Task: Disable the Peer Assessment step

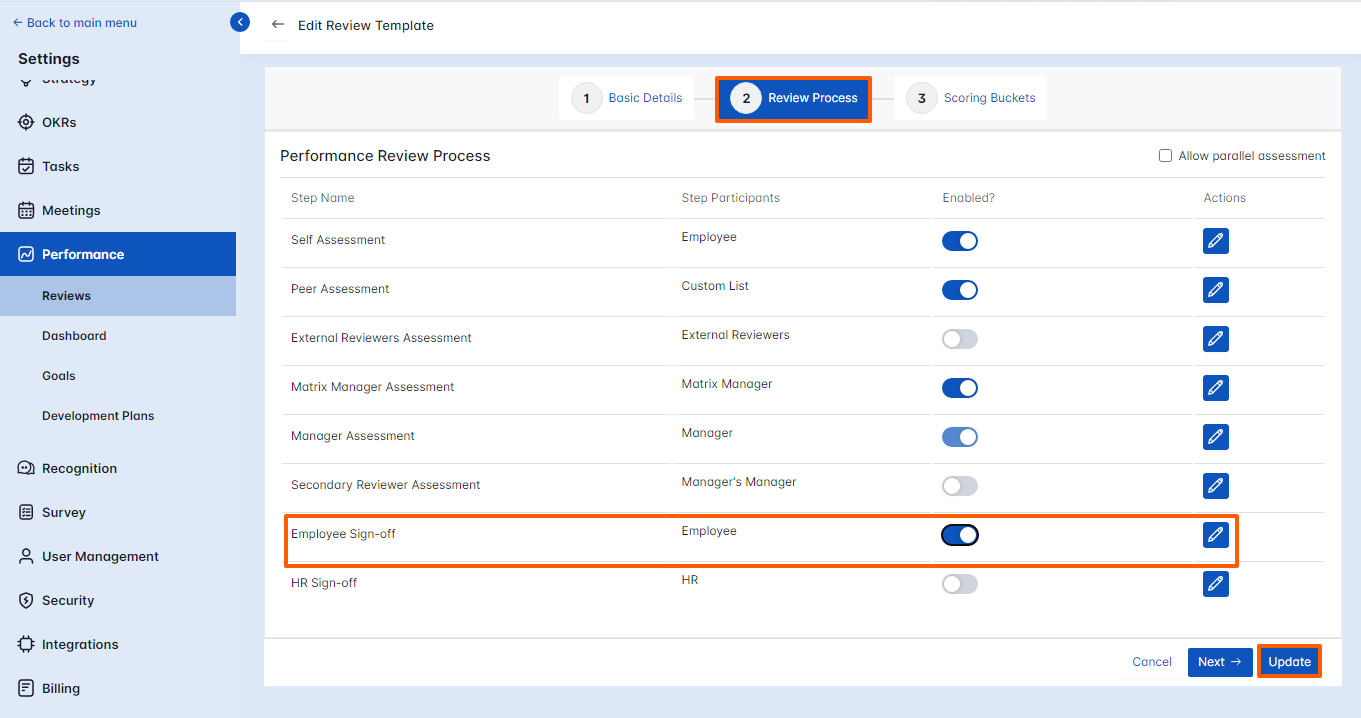Action: point(959,289)
